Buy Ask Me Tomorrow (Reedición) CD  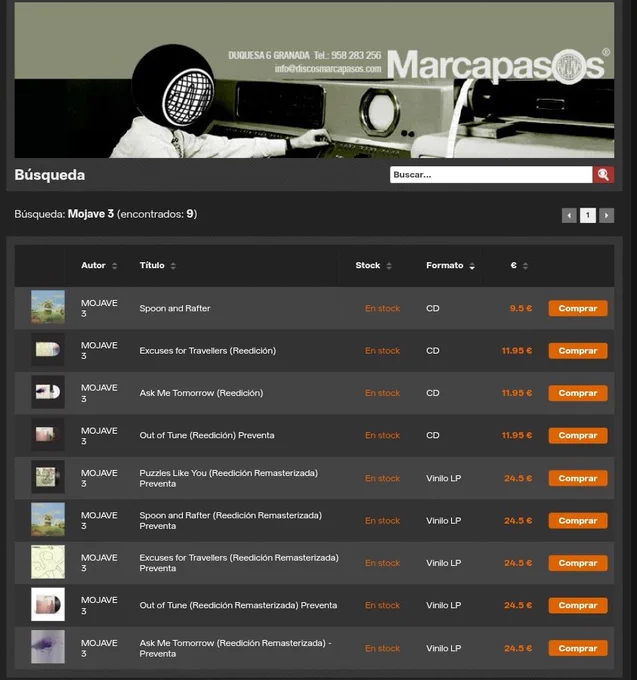(578, 393)
